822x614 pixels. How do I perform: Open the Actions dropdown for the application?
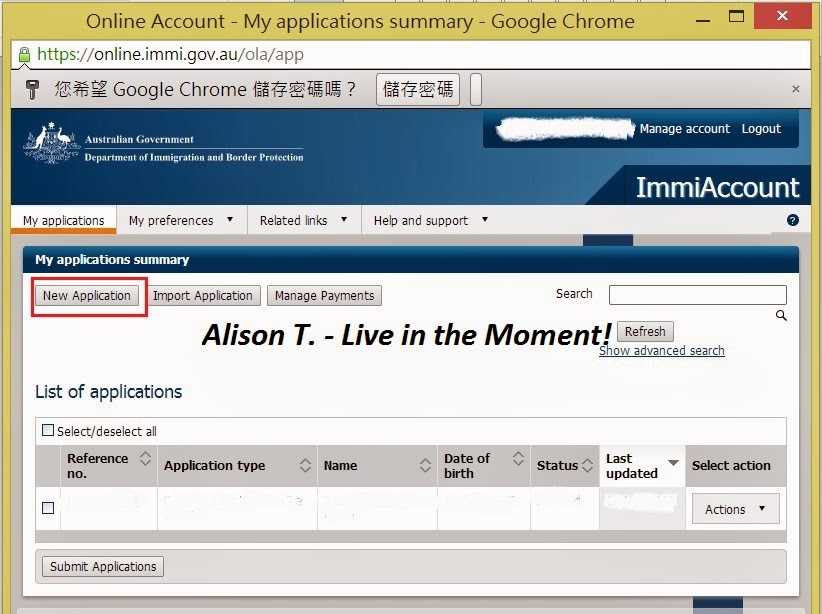point(736,509)
